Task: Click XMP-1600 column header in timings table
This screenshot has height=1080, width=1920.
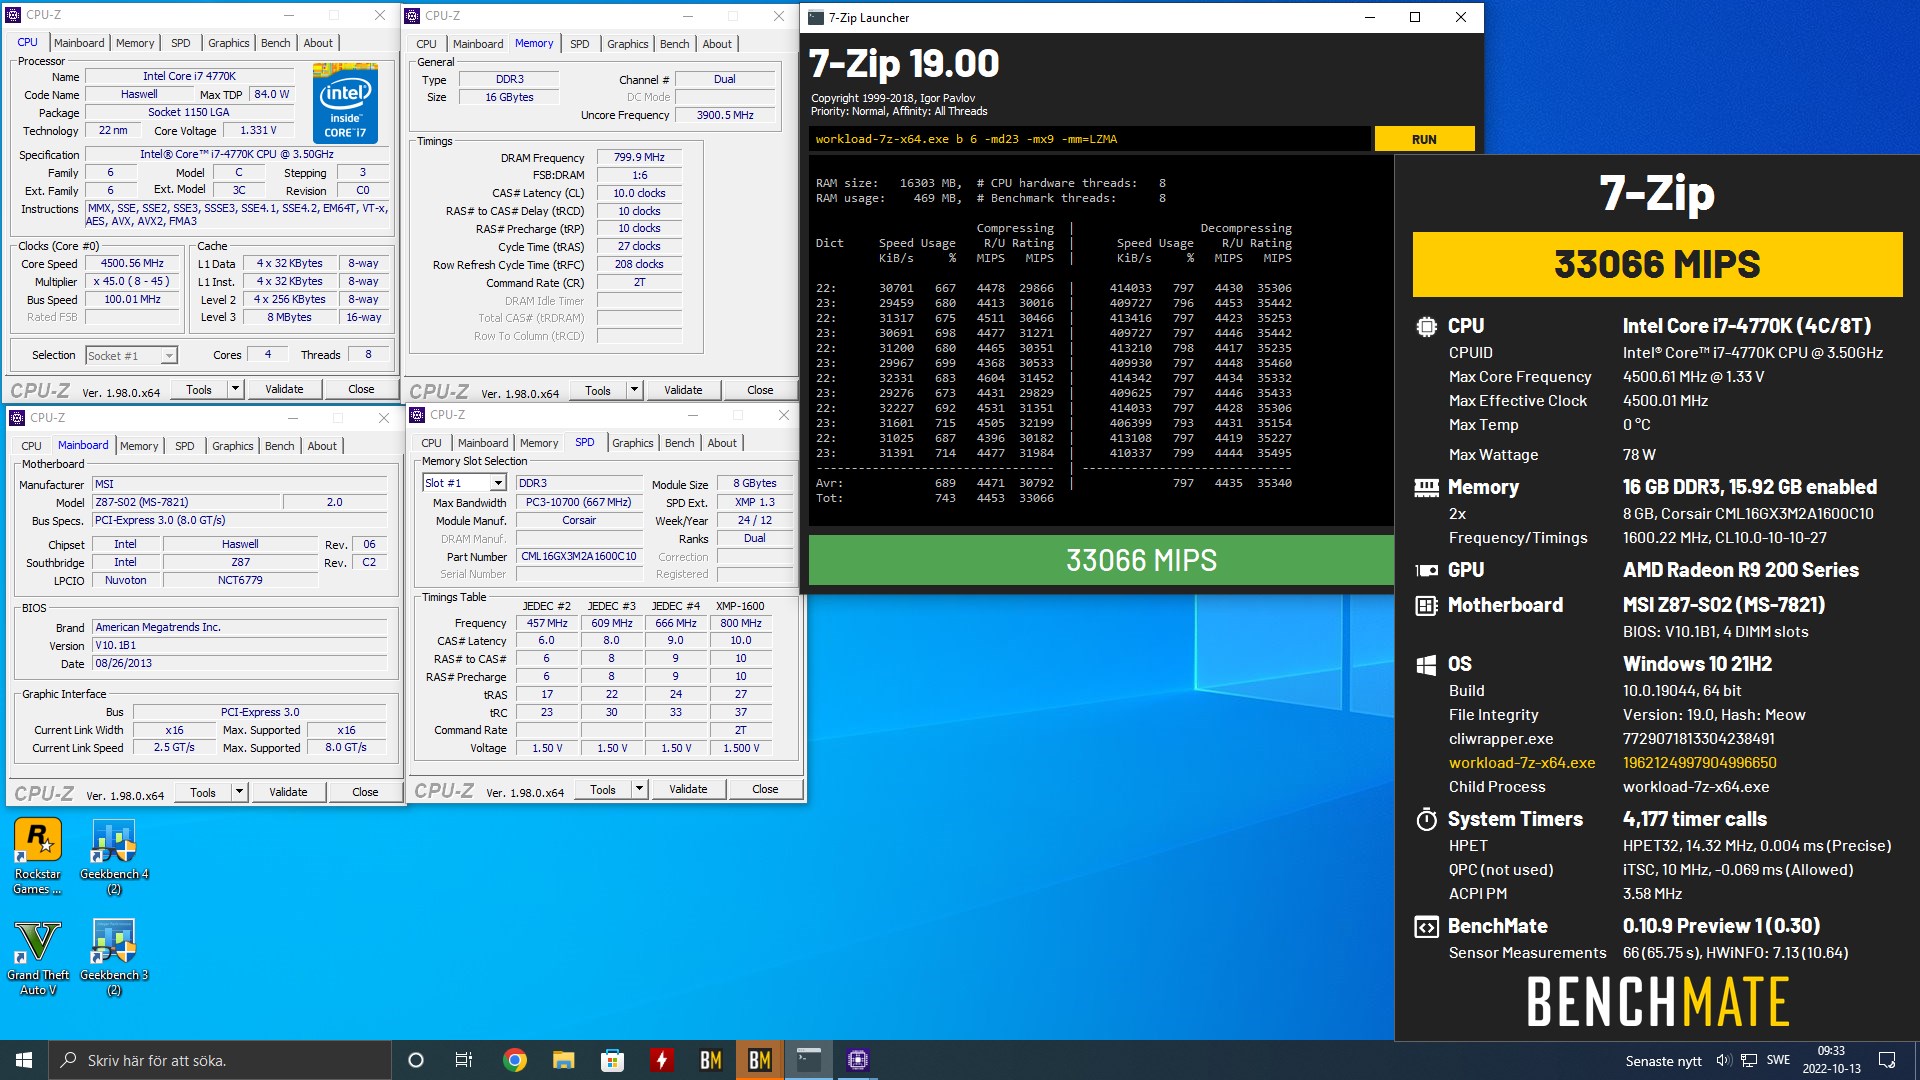Action: 740,606
